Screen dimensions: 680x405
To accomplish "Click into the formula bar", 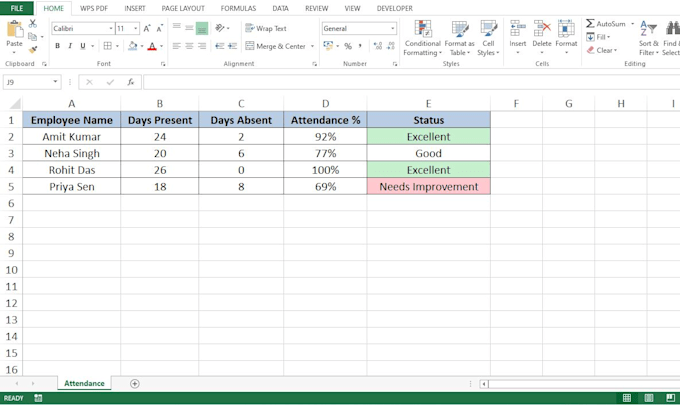I will coord(411,82).
